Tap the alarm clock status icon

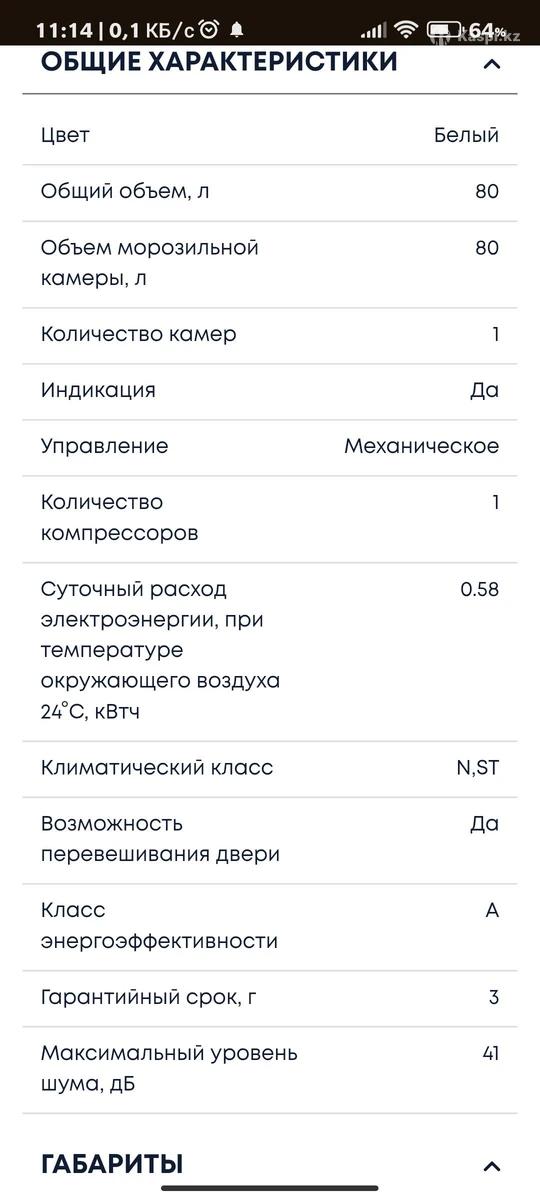(x=209, y=29)
